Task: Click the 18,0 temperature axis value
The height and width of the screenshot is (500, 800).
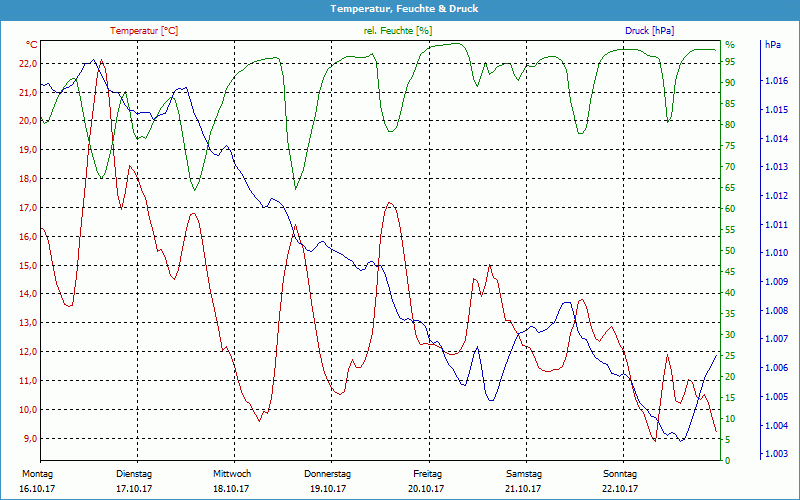Action: click(28, 179)
